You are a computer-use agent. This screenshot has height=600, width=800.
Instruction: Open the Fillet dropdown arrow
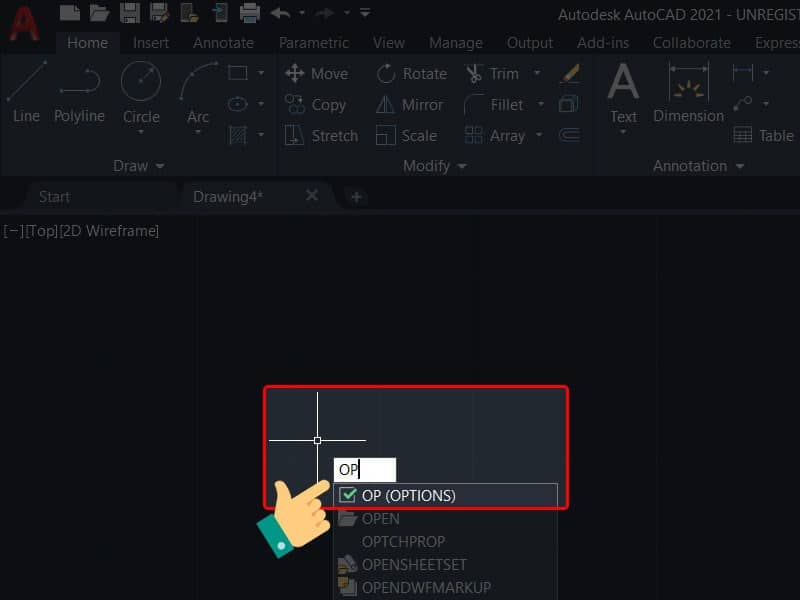(x=541, y=104)
